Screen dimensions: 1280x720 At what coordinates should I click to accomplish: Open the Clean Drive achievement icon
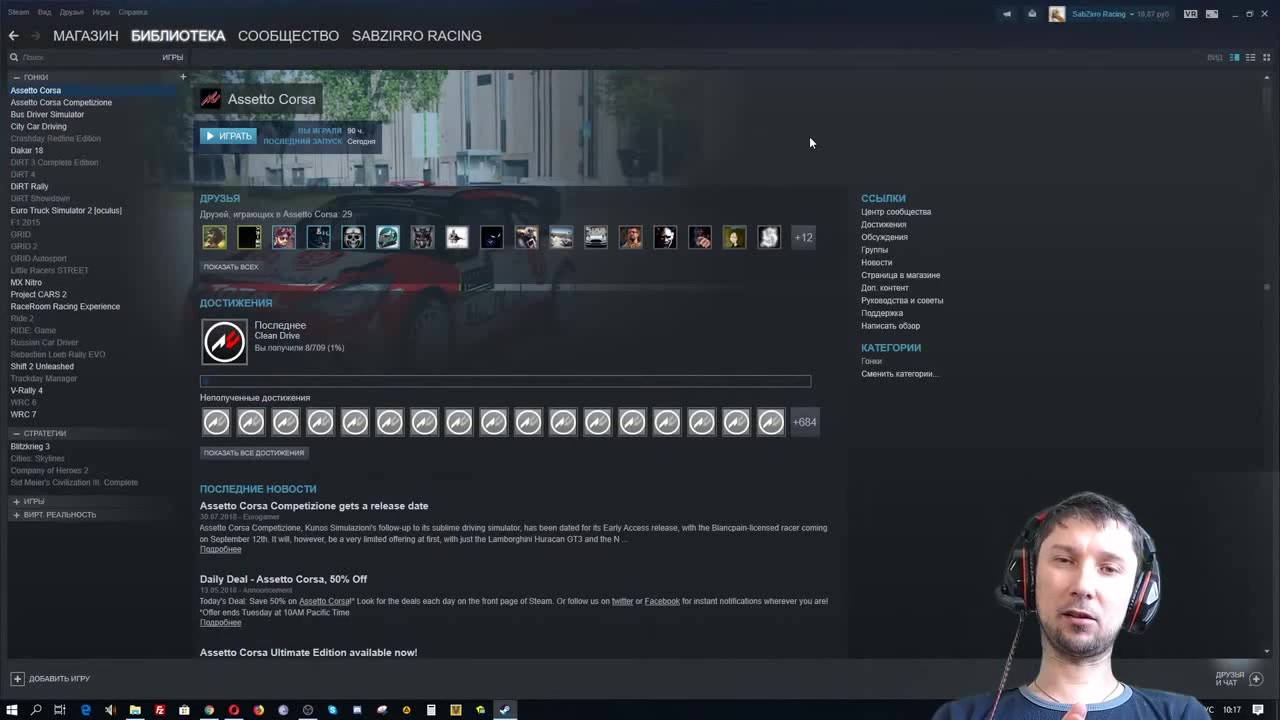click(x=224, y=342)
